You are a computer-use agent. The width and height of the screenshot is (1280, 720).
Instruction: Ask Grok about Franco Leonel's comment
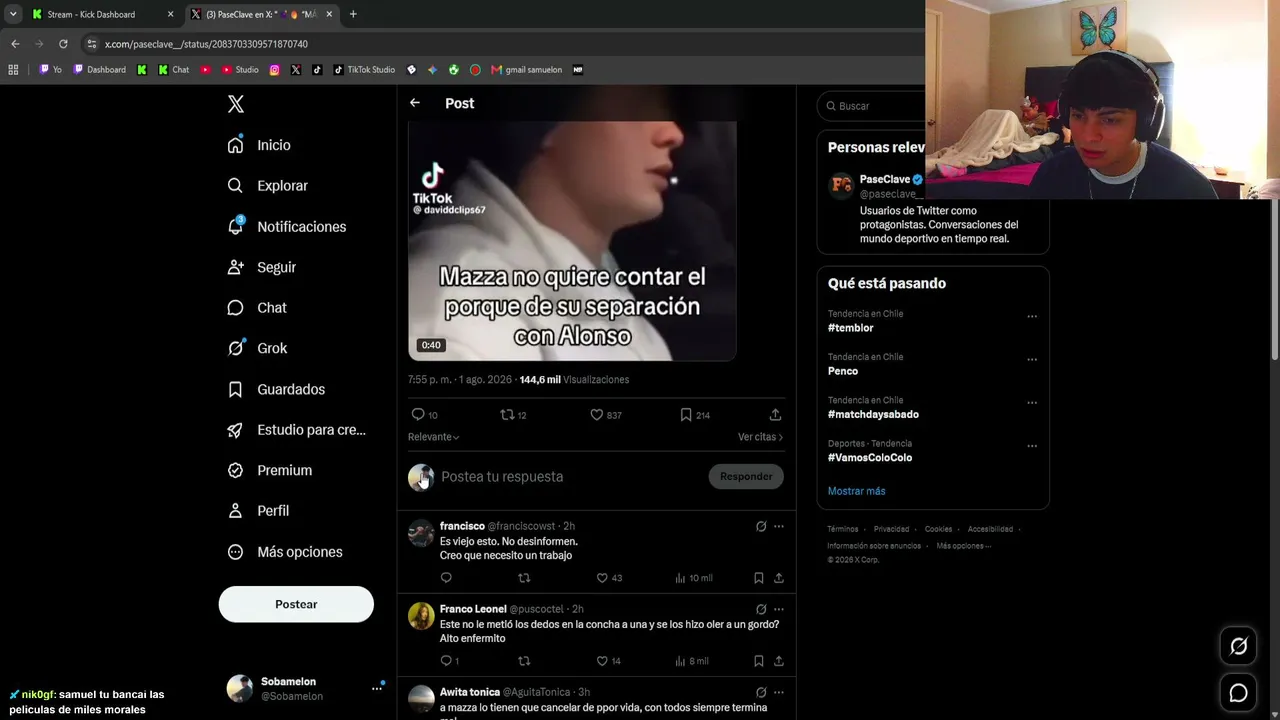pyautogui.click(x=761, y=609)
